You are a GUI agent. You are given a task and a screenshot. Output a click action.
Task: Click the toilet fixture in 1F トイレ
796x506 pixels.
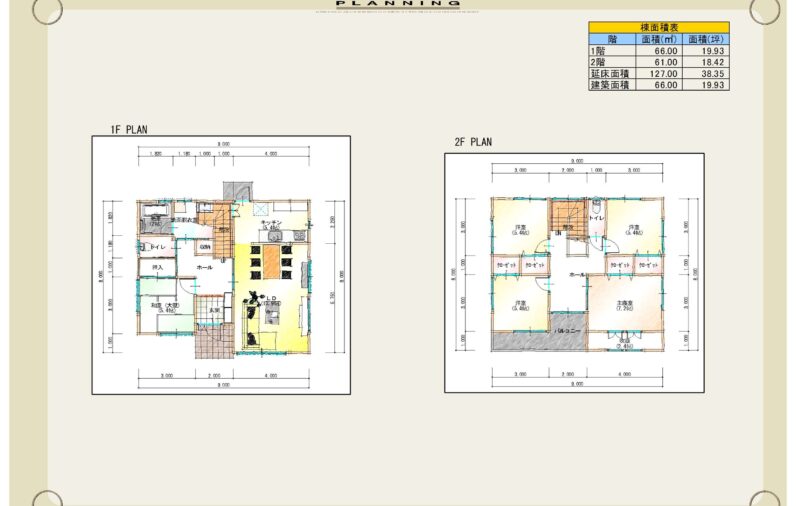pos(144,247)
